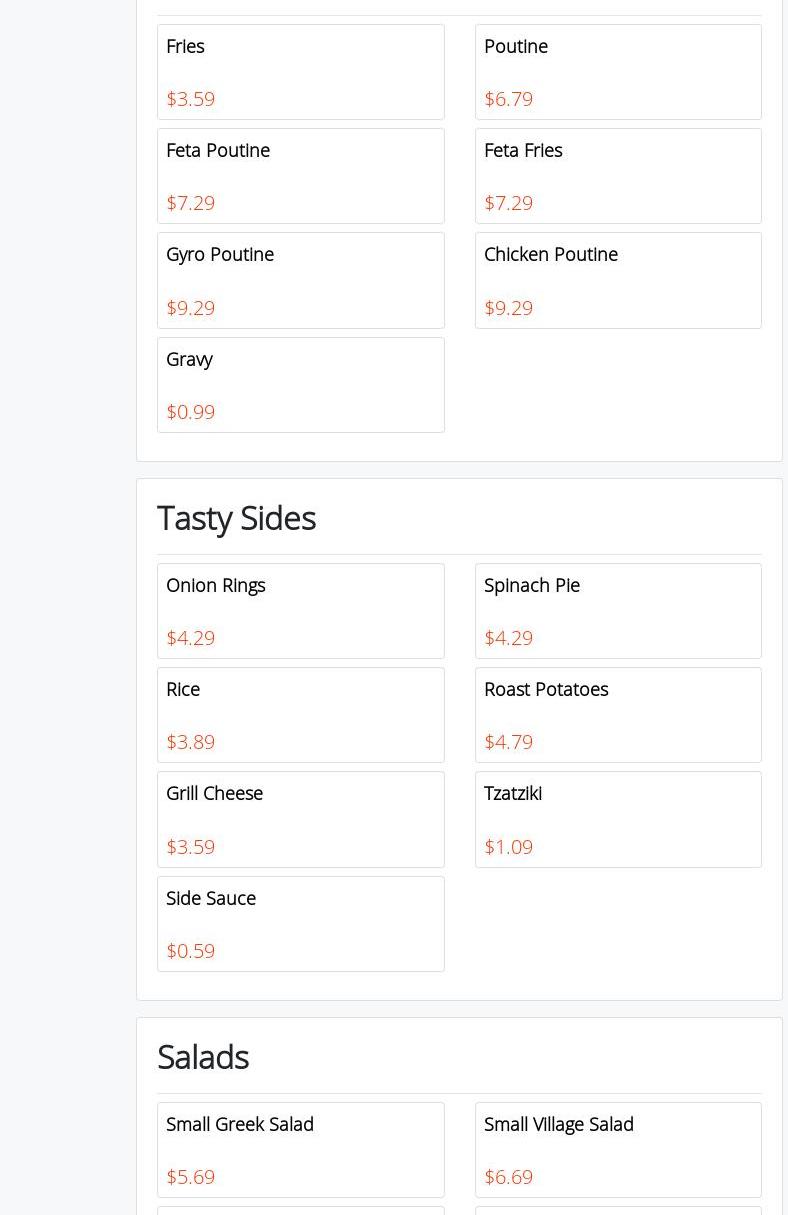Click the $6.79 Poutine price
The image size is (788, 1215).
tap(508, 99)
